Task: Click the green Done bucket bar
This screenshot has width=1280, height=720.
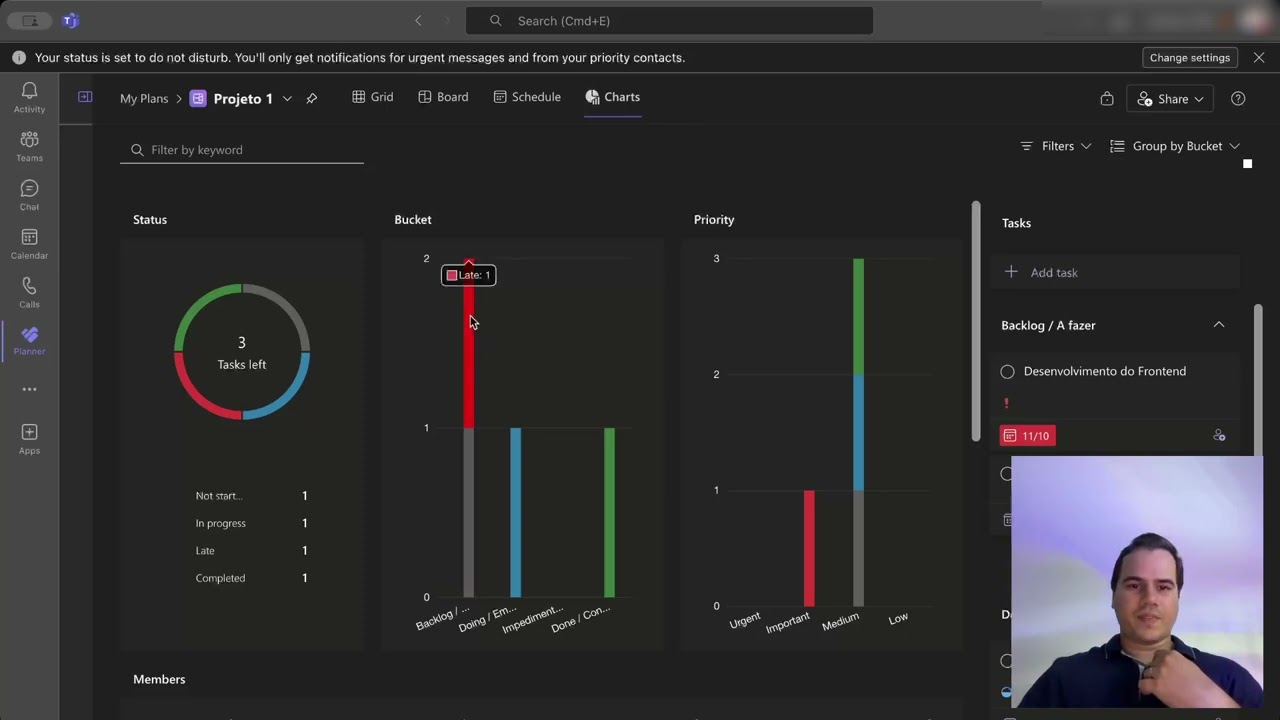Action: 609,512
